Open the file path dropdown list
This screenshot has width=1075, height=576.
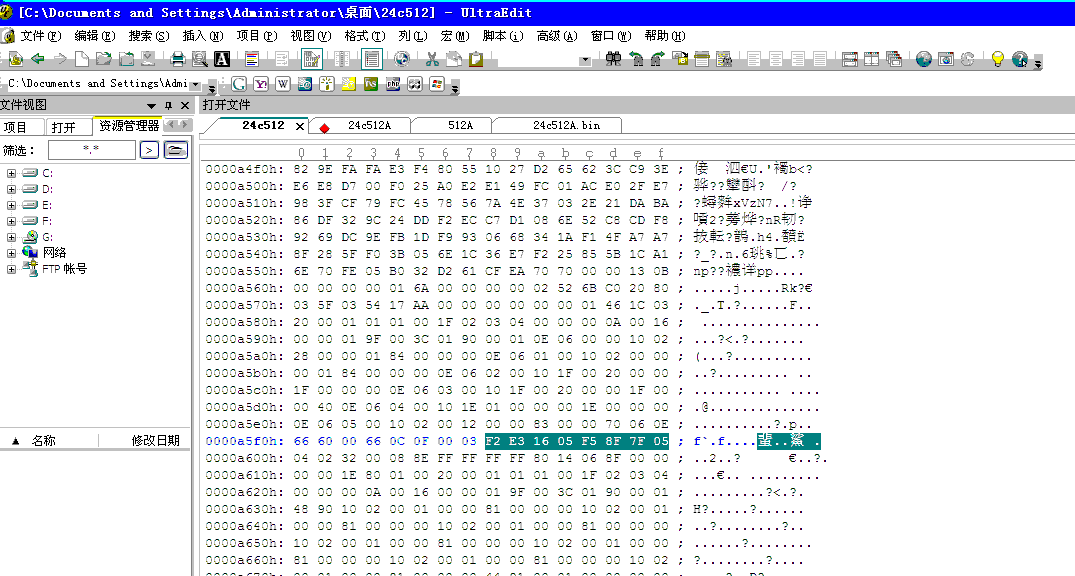pyautogui.click(x=195, y=85)
